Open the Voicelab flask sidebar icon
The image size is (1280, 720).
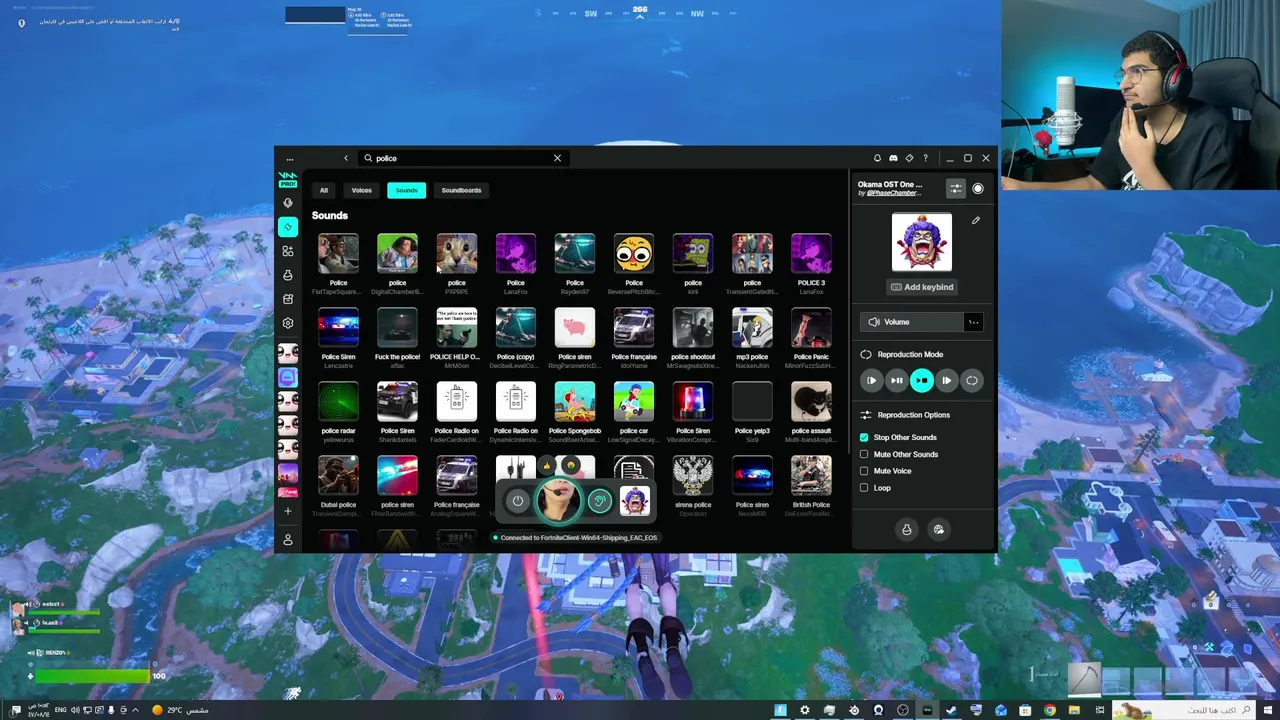[x=288, y=275]
